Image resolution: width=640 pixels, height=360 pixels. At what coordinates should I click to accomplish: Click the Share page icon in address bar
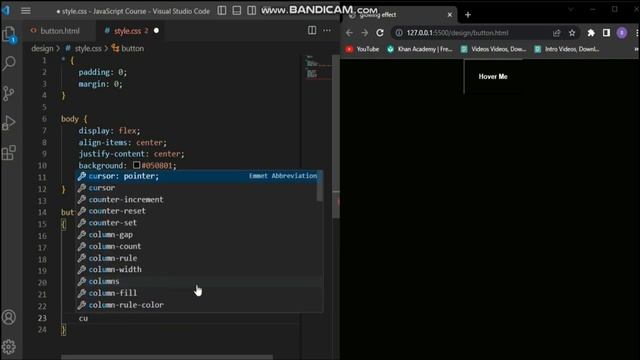coord(556,33)
